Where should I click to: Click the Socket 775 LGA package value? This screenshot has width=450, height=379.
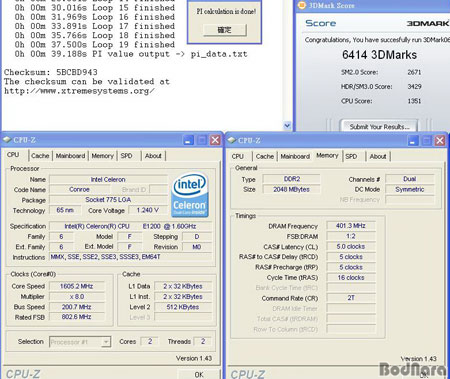(x=108, y=200)
